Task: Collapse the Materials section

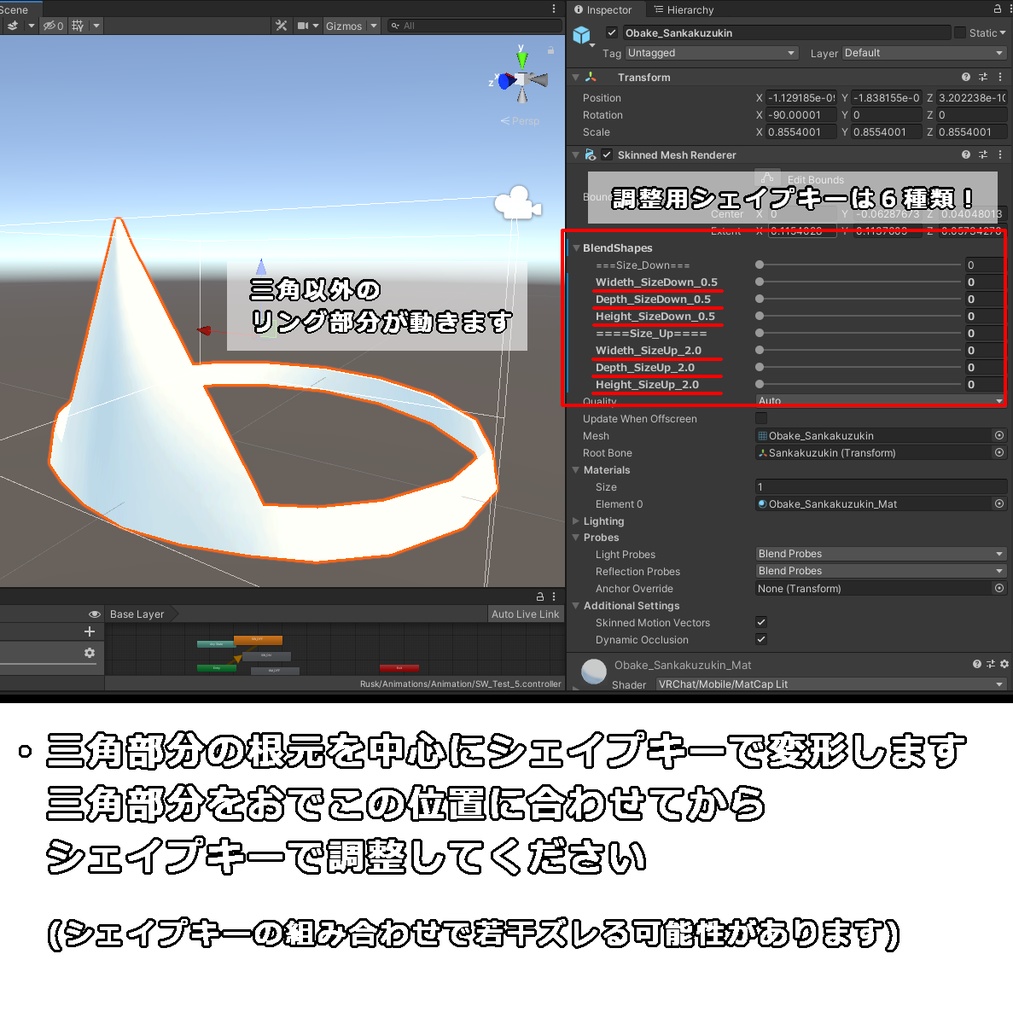Action: coord(576,470)
